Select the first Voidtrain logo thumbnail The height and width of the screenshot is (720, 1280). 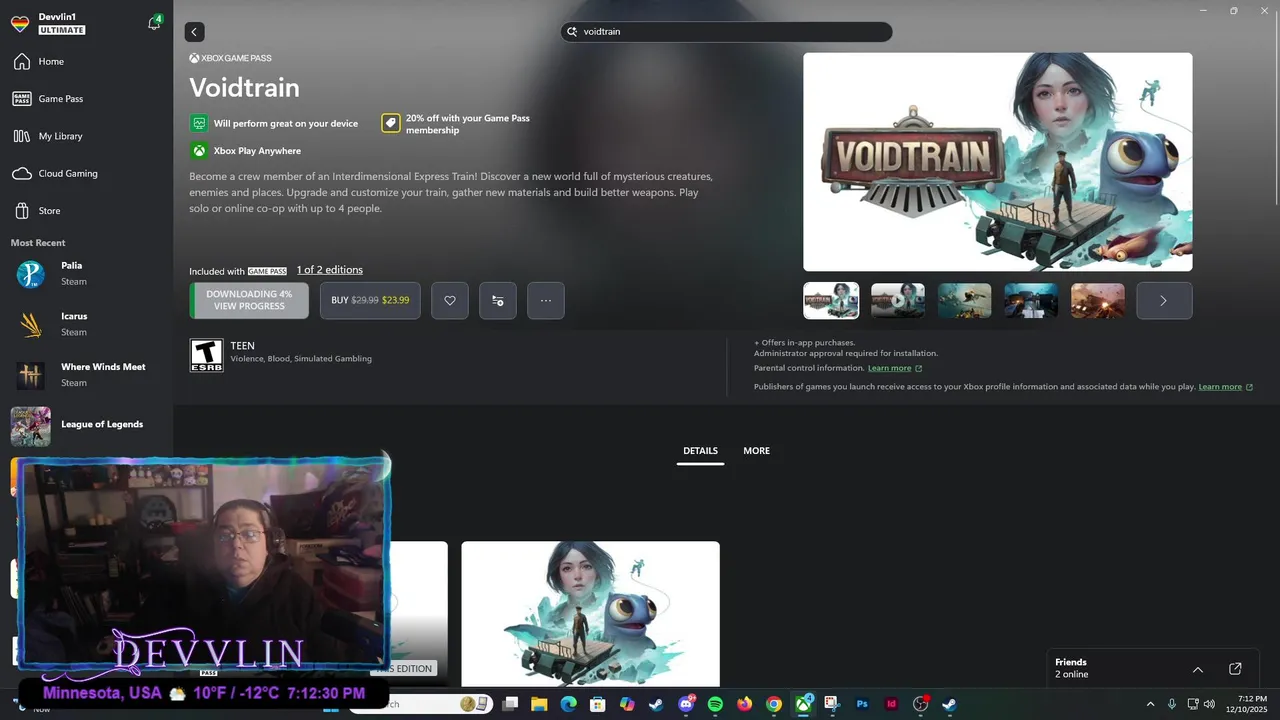click(x=831, y=301)
